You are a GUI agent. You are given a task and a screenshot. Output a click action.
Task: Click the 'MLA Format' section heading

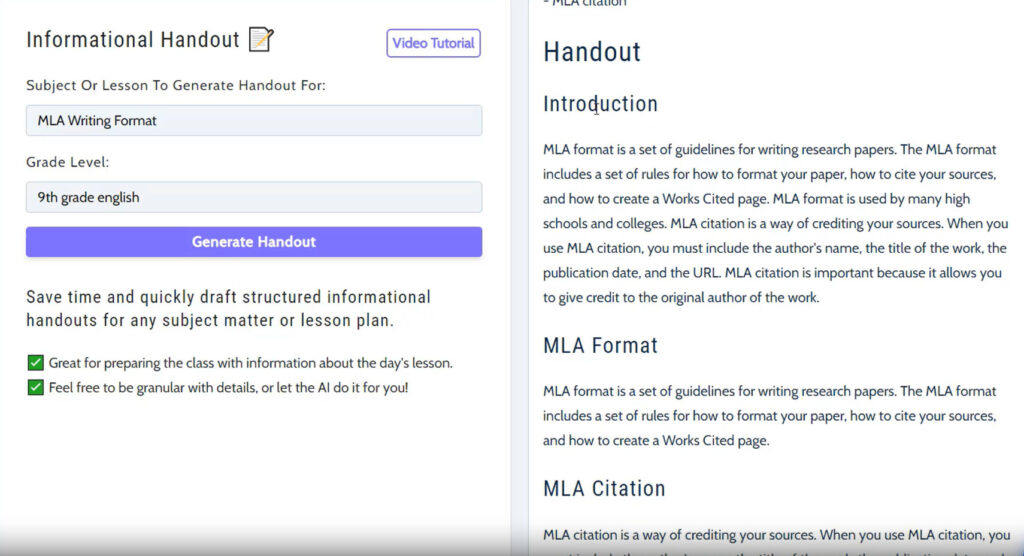click(x=600, y=346)
